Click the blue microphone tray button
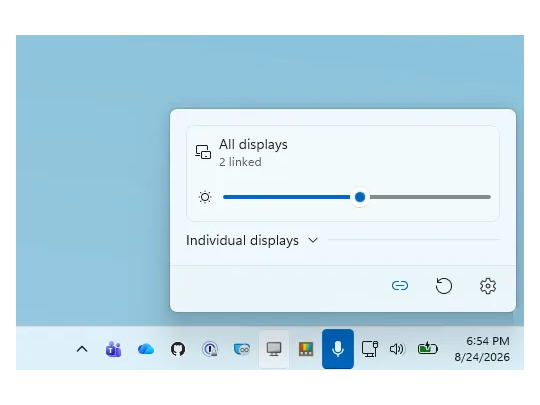The image size is (540, 405). (338, 349)
